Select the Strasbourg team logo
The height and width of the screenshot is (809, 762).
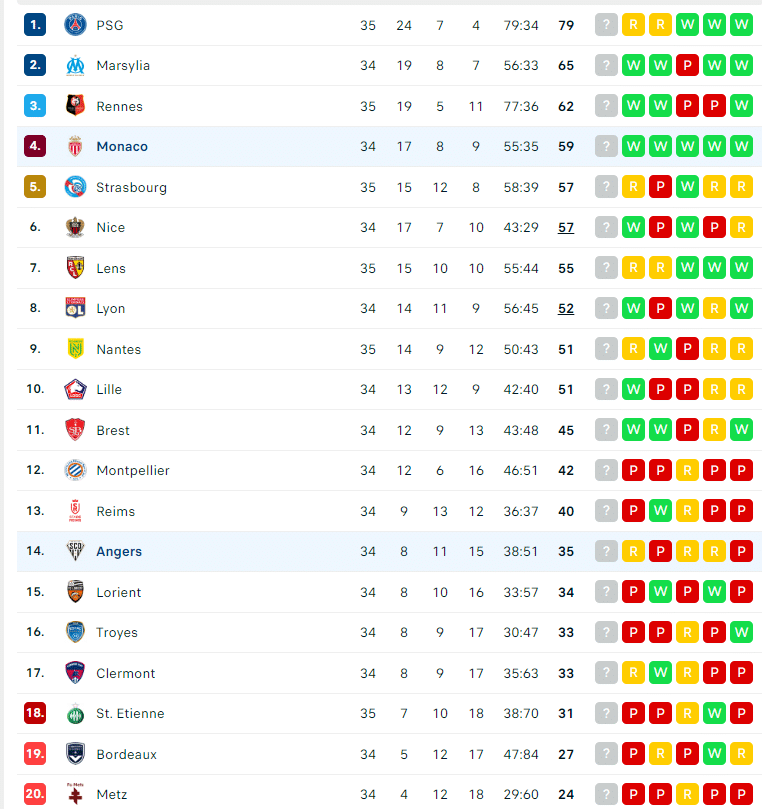point(75,187)
